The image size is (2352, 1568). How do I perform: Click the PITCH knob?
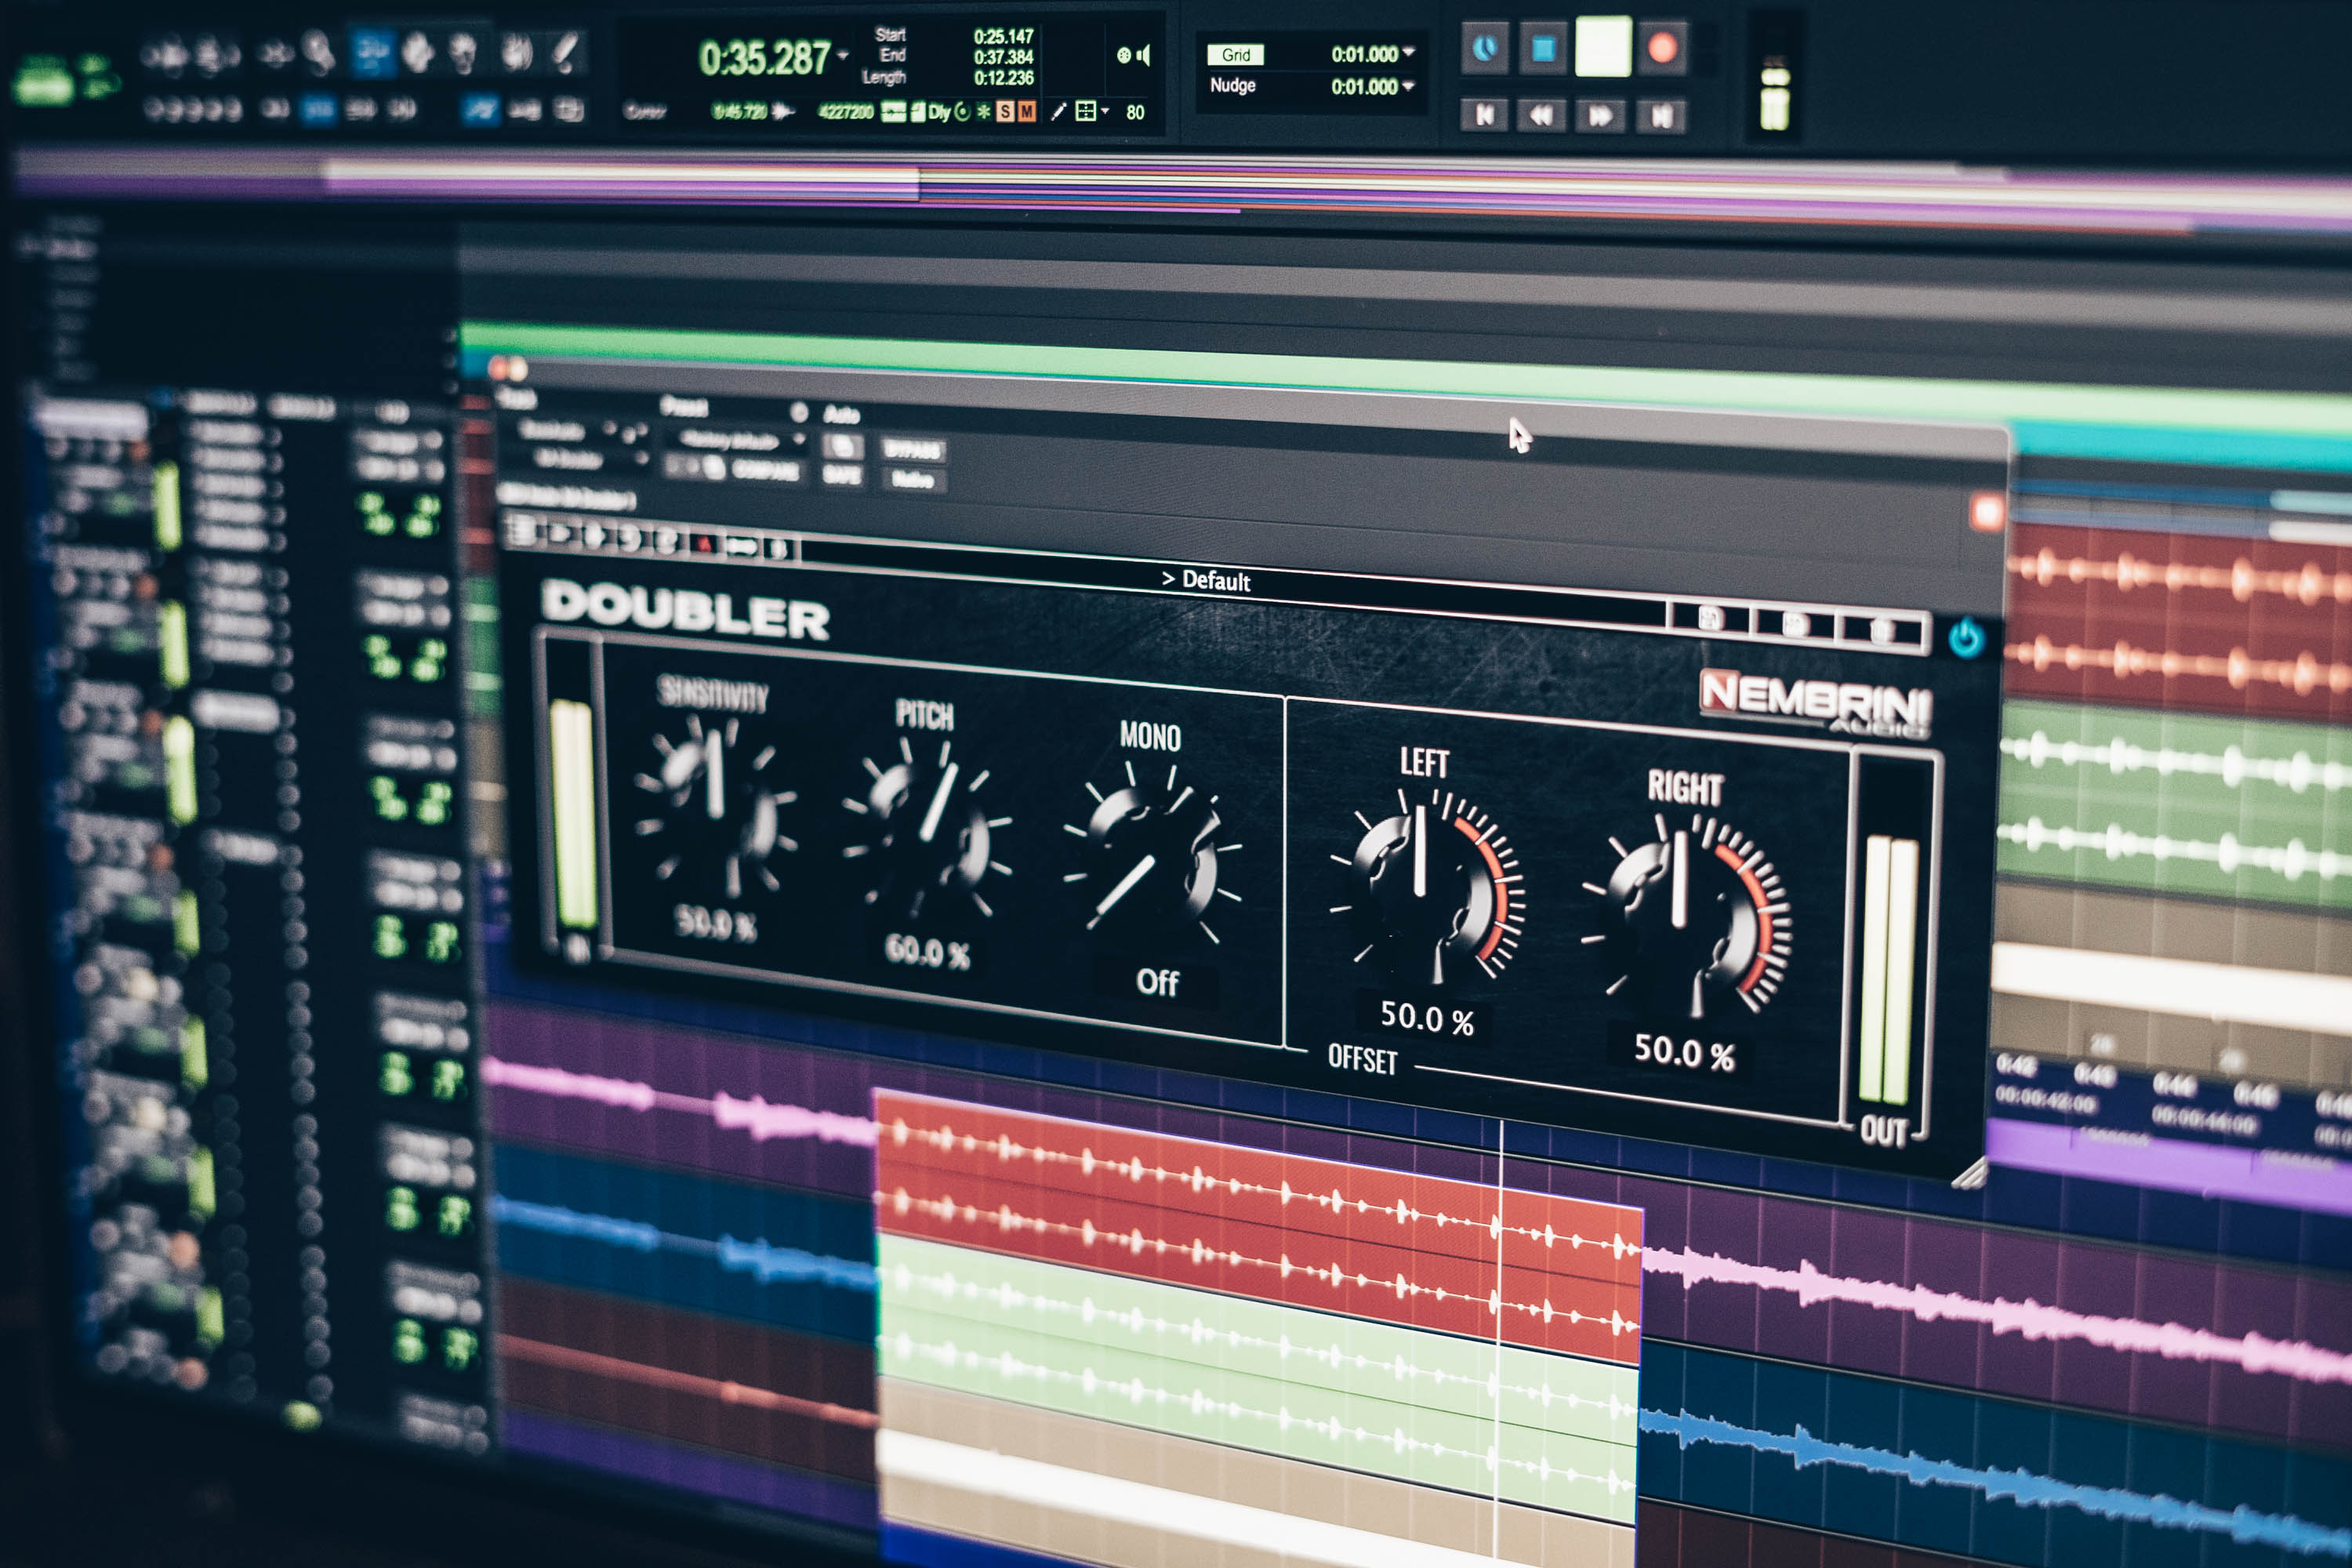[x=929, y=829]
